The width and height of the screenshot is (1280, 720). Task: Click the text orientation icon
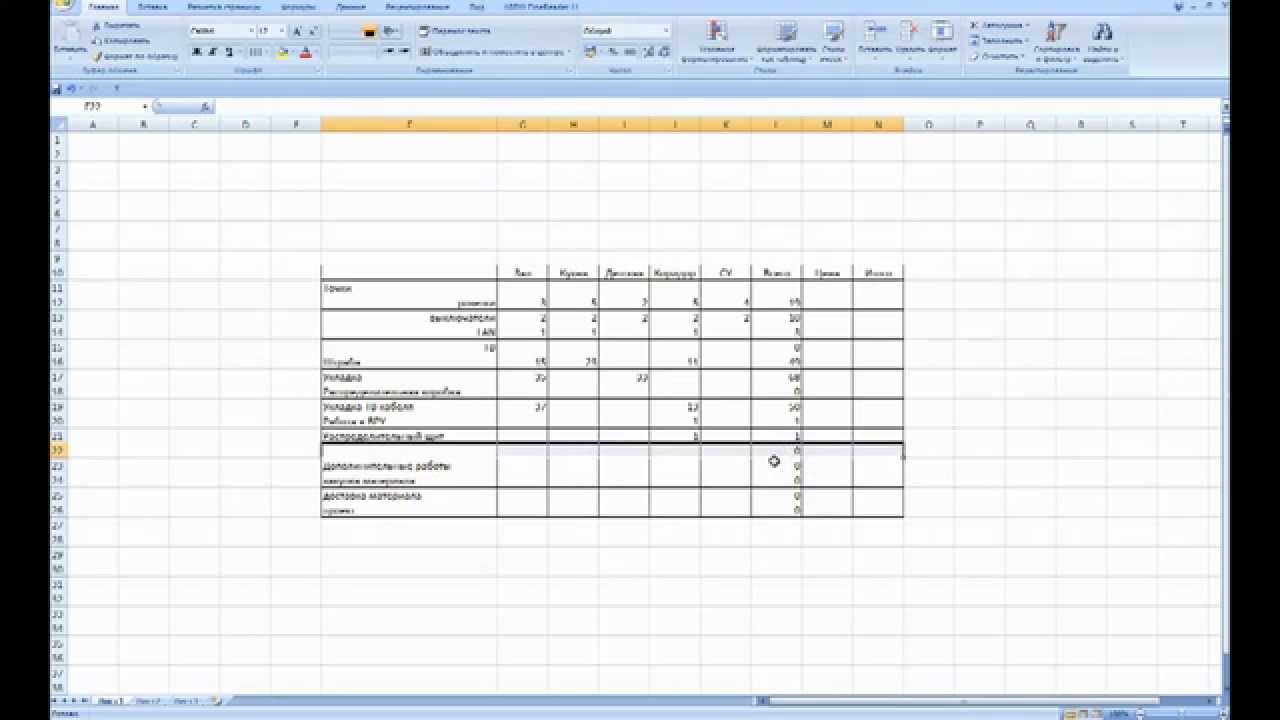pos(391,31)
